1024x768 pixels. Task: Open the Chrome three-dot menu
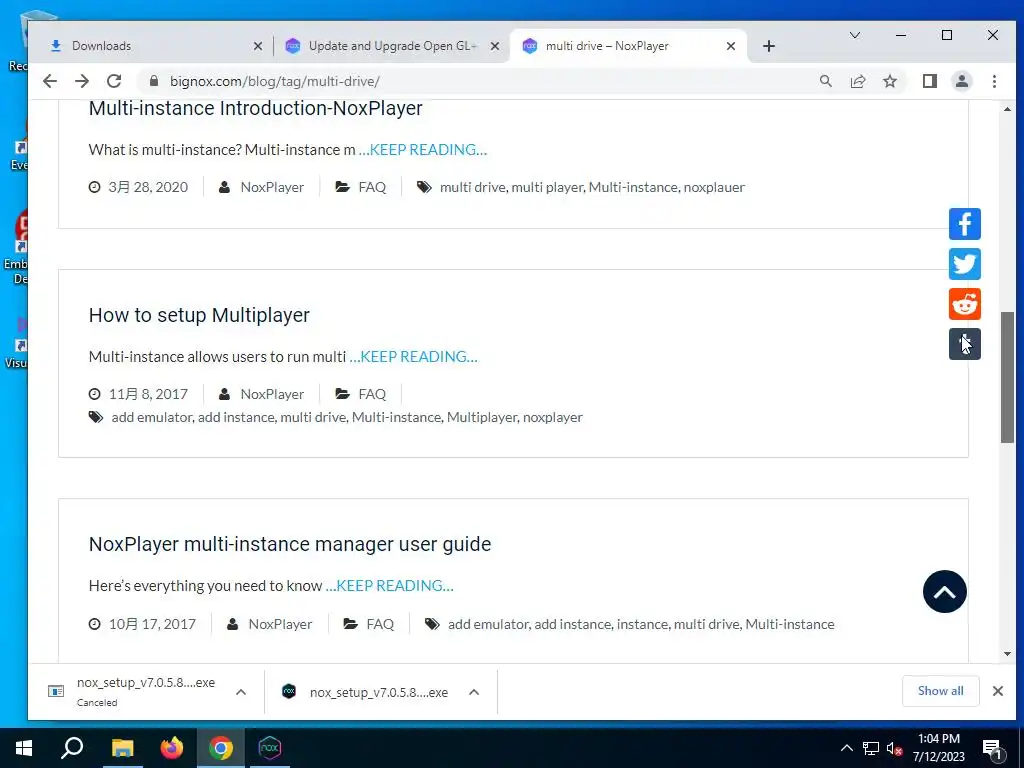[x=994, y=81]
